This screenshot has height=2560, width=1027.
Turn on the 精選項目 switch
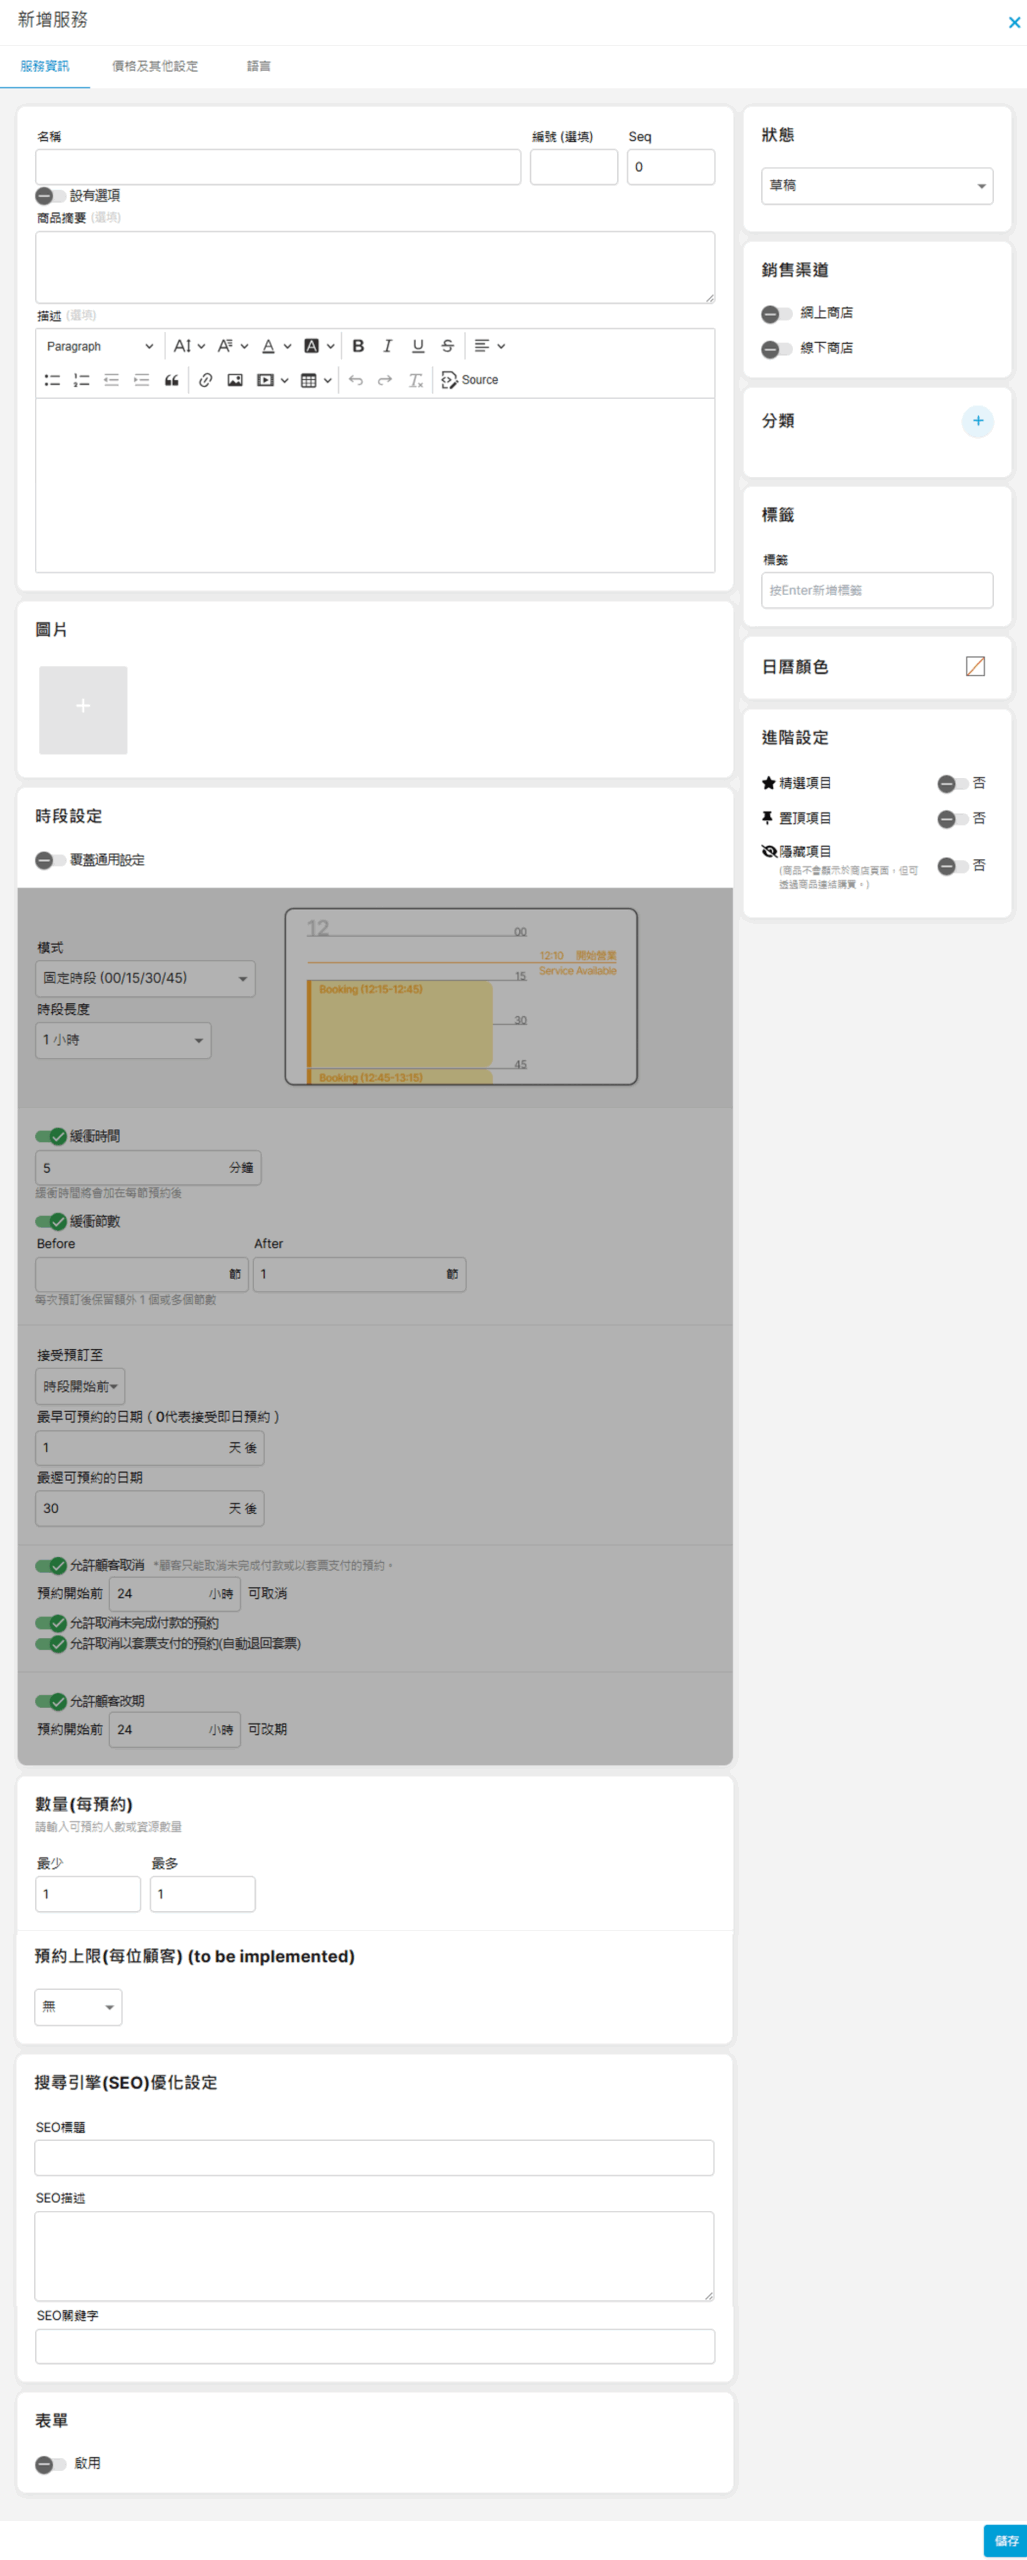(x=951, y=783)
